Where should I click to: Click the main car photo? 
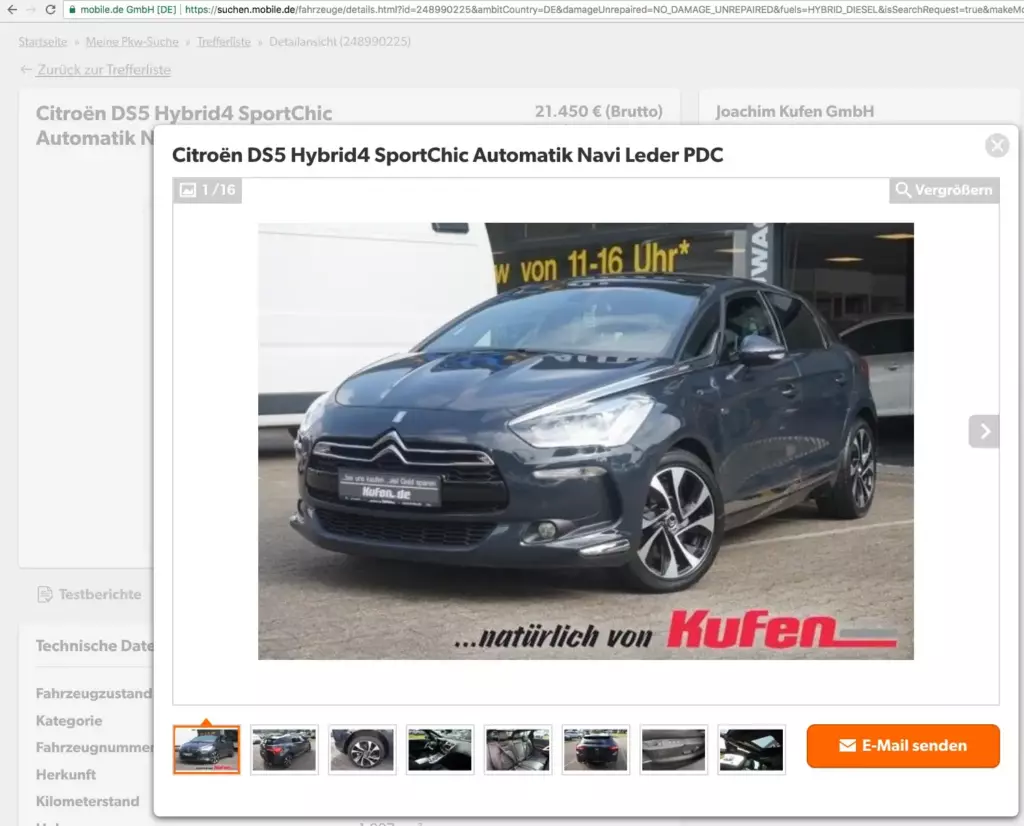(x=586, y=441)
